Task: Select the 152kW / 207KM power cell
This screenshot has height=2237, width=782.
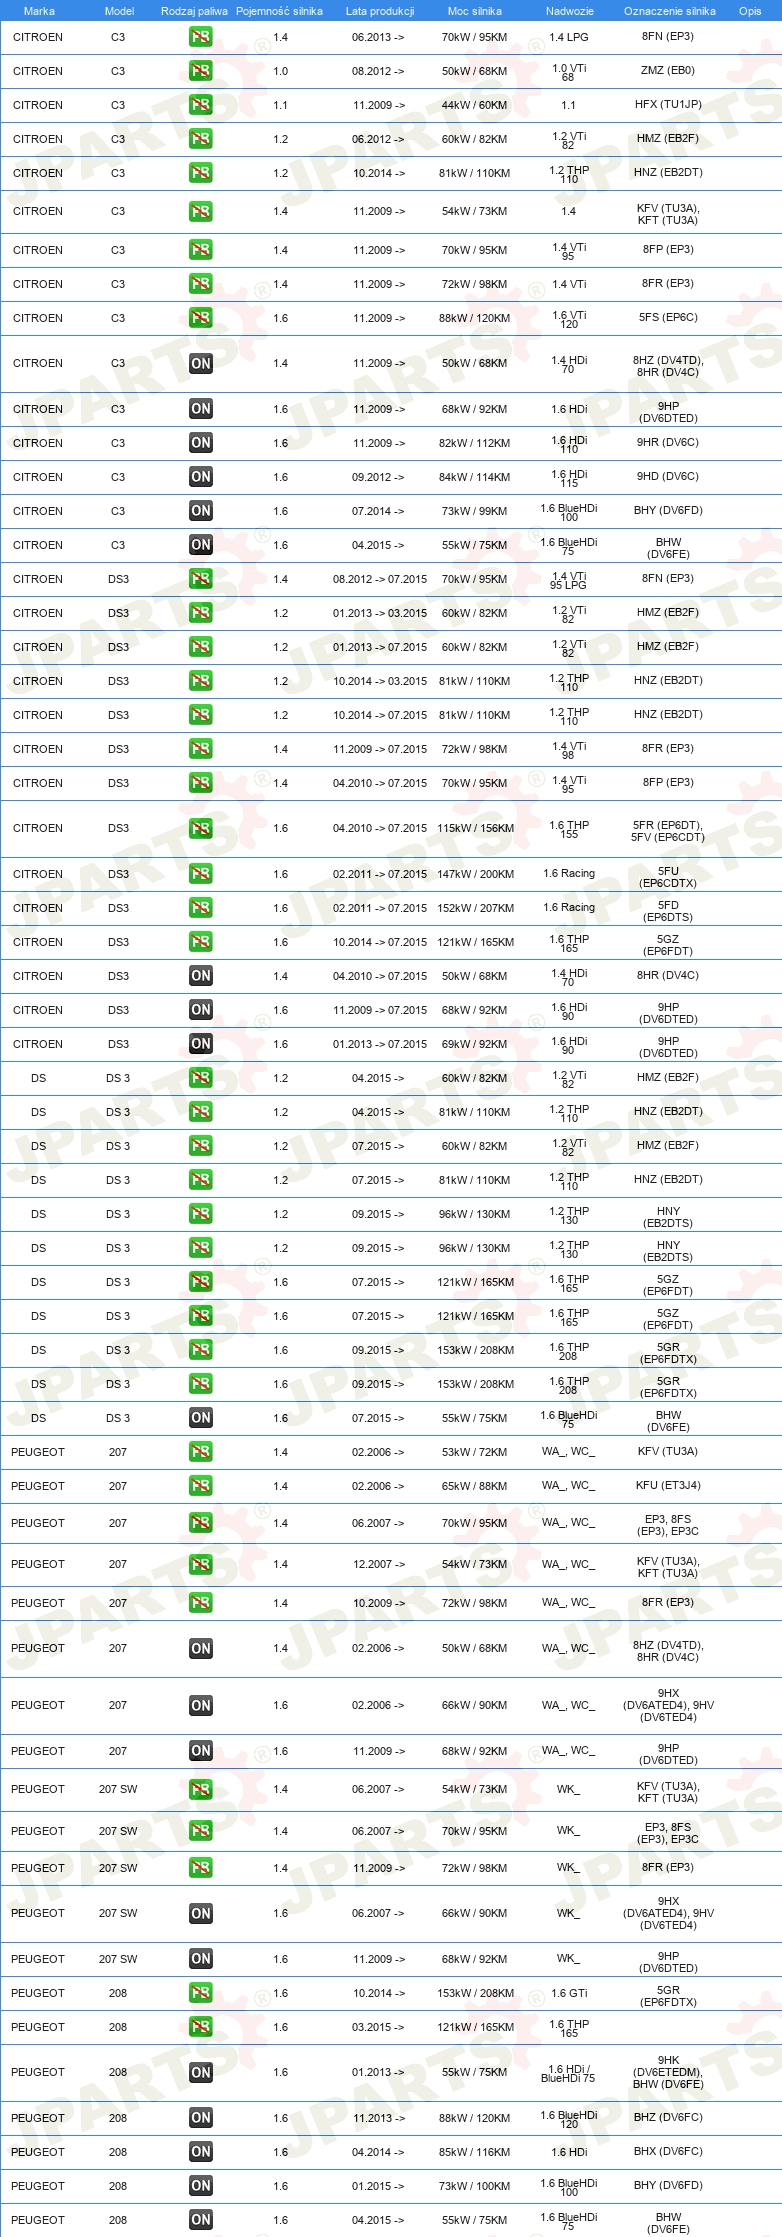Action: tap(475, 908)
